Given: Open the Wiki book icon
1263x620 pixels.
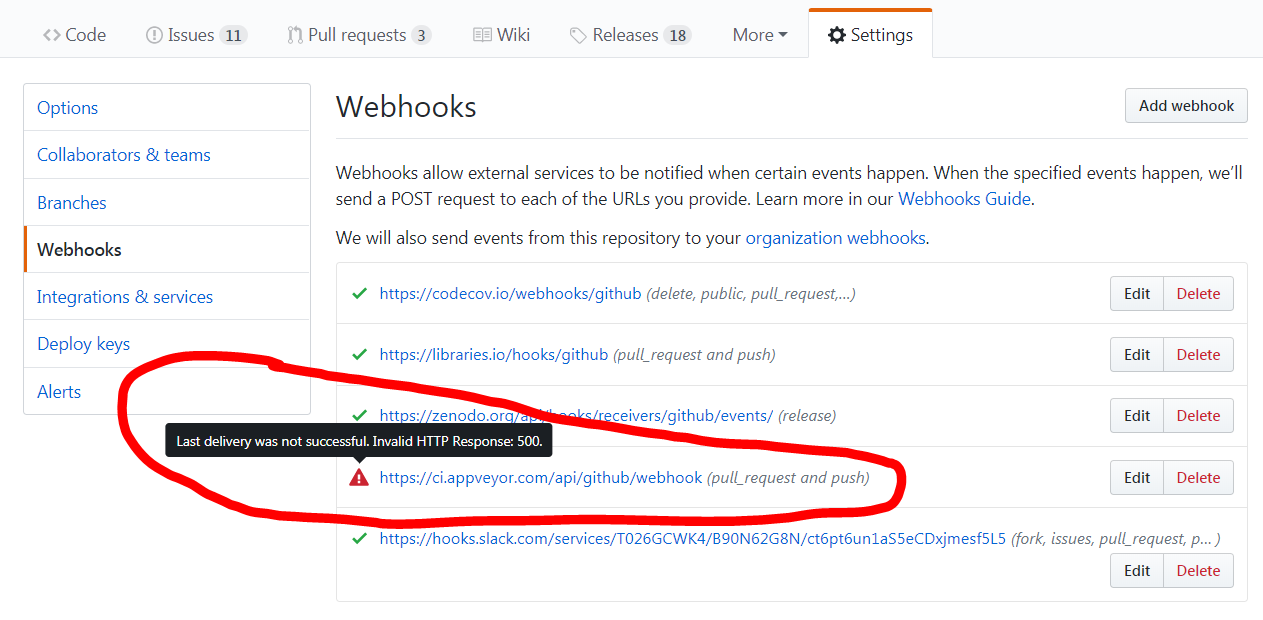Looking at the screenshot, I should [482, 34].
